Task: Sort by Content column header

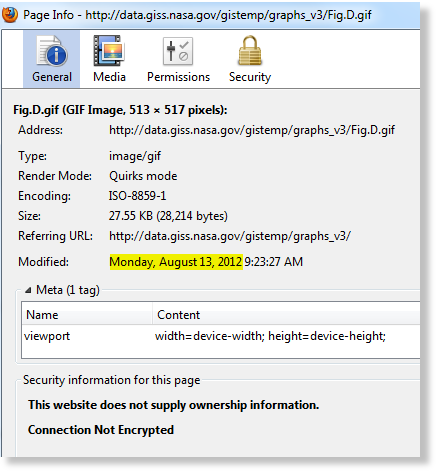Action: click(286, 315)
